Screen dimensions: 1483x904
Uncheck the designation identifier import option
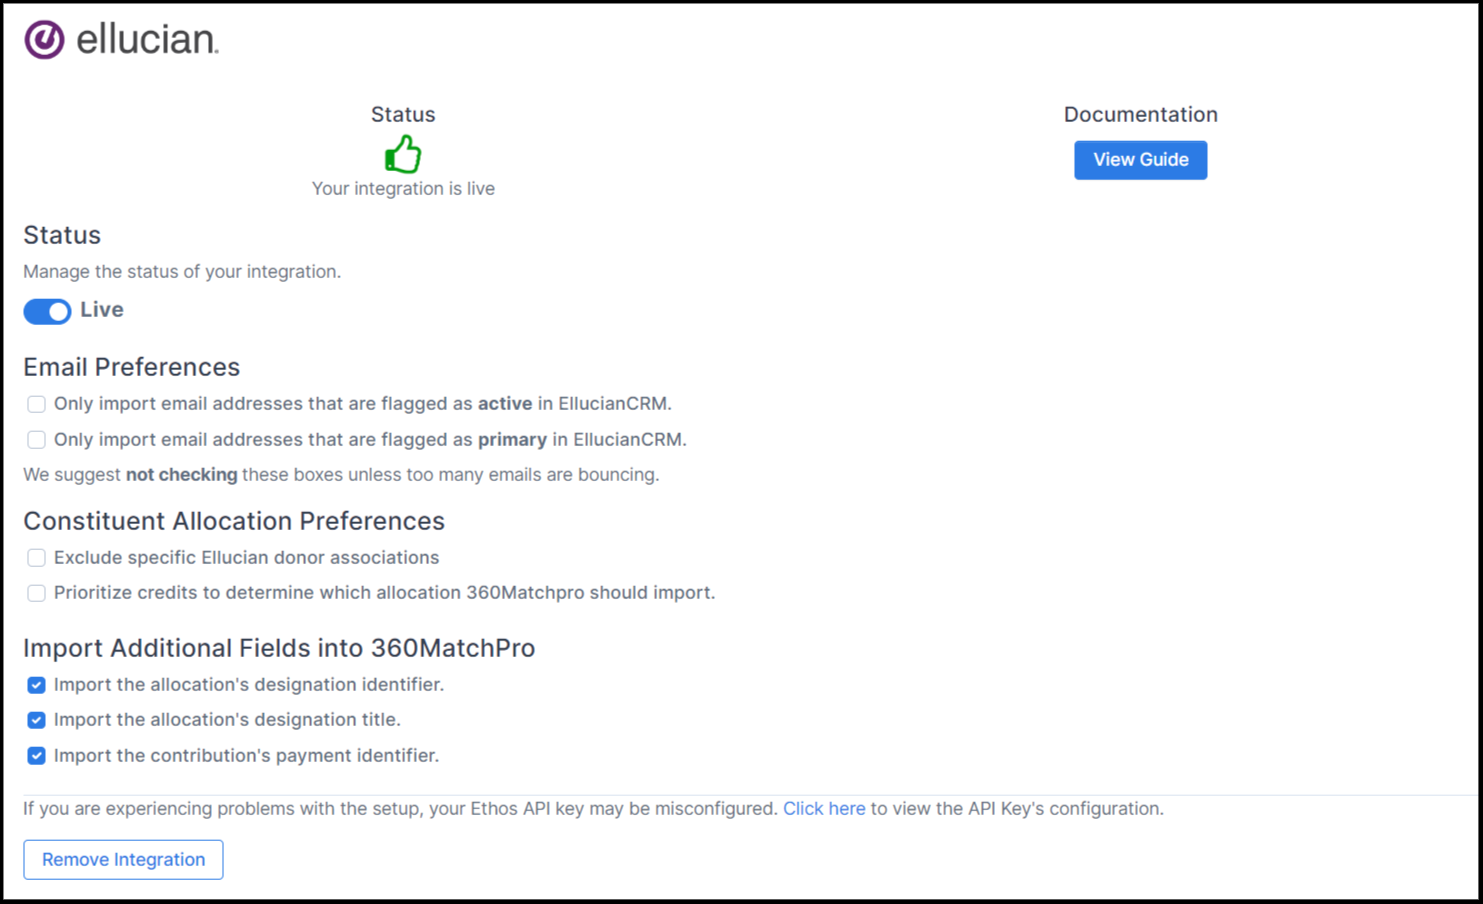click(36, 684)
